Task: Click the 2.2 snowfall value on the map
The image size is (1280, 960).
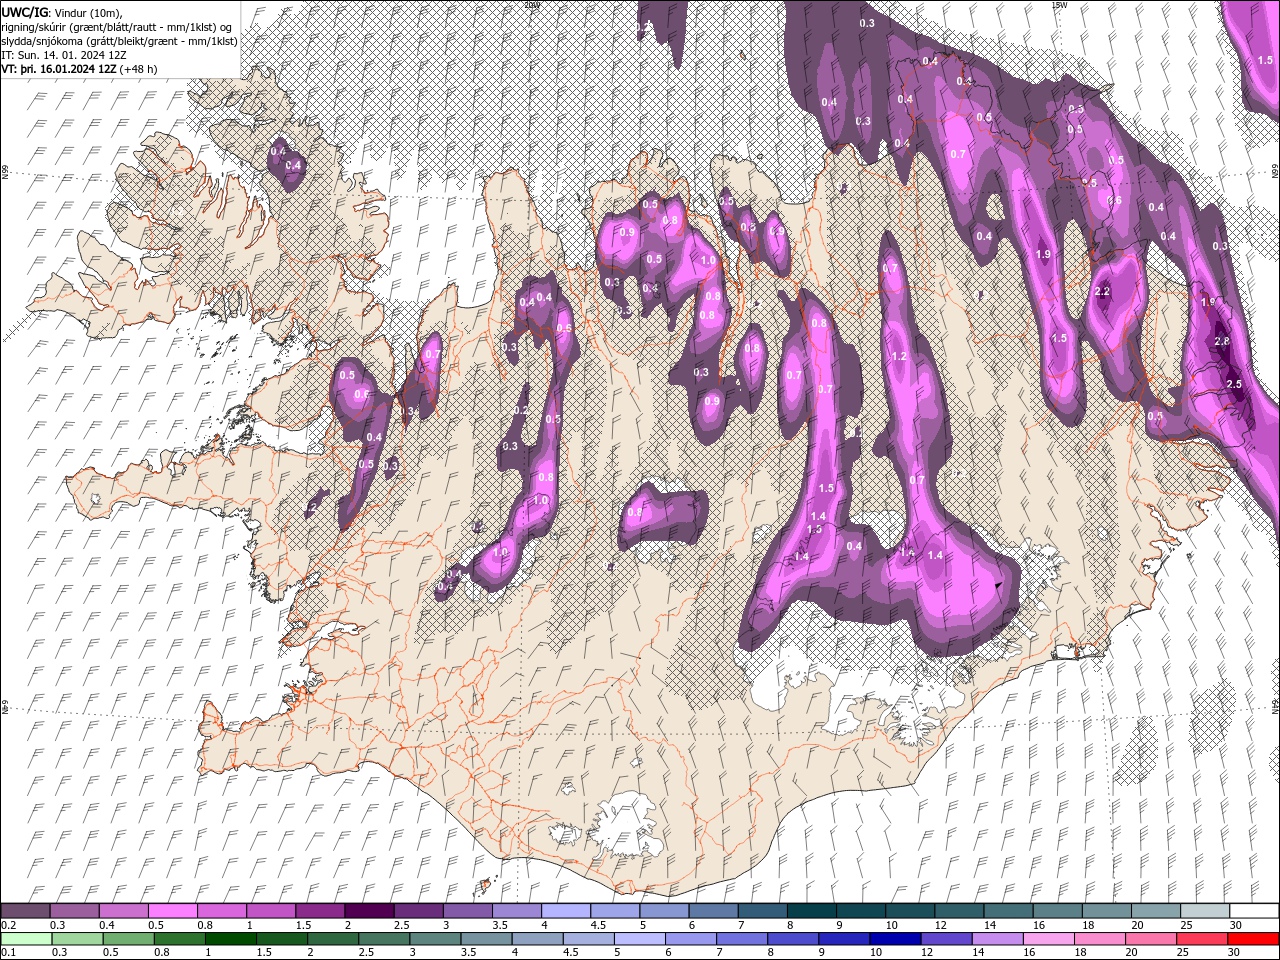Action: click(x=1103, y=292)
